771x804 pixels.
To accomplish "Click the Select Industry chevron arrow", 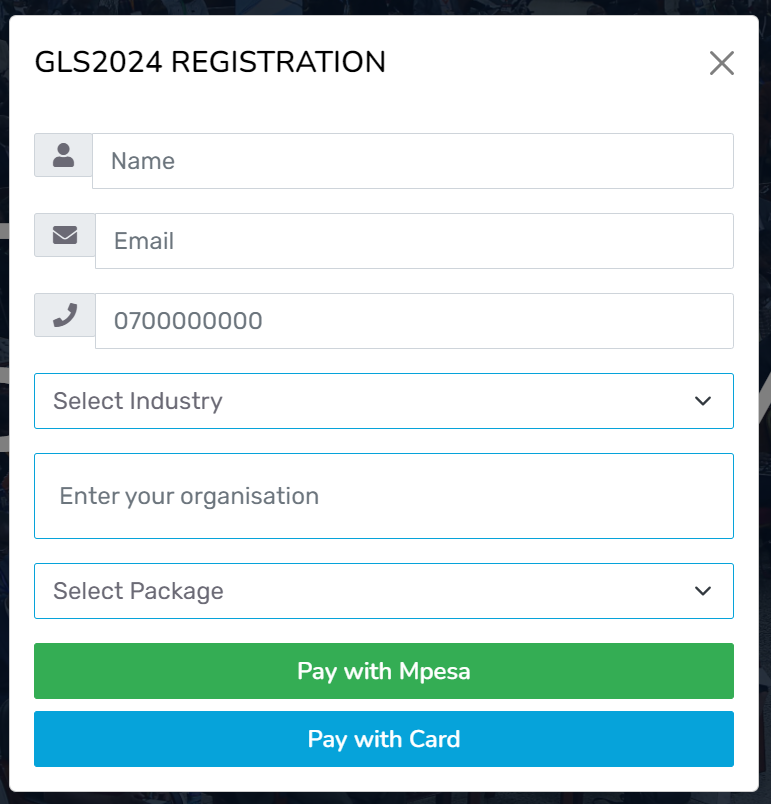I will 703,401.
